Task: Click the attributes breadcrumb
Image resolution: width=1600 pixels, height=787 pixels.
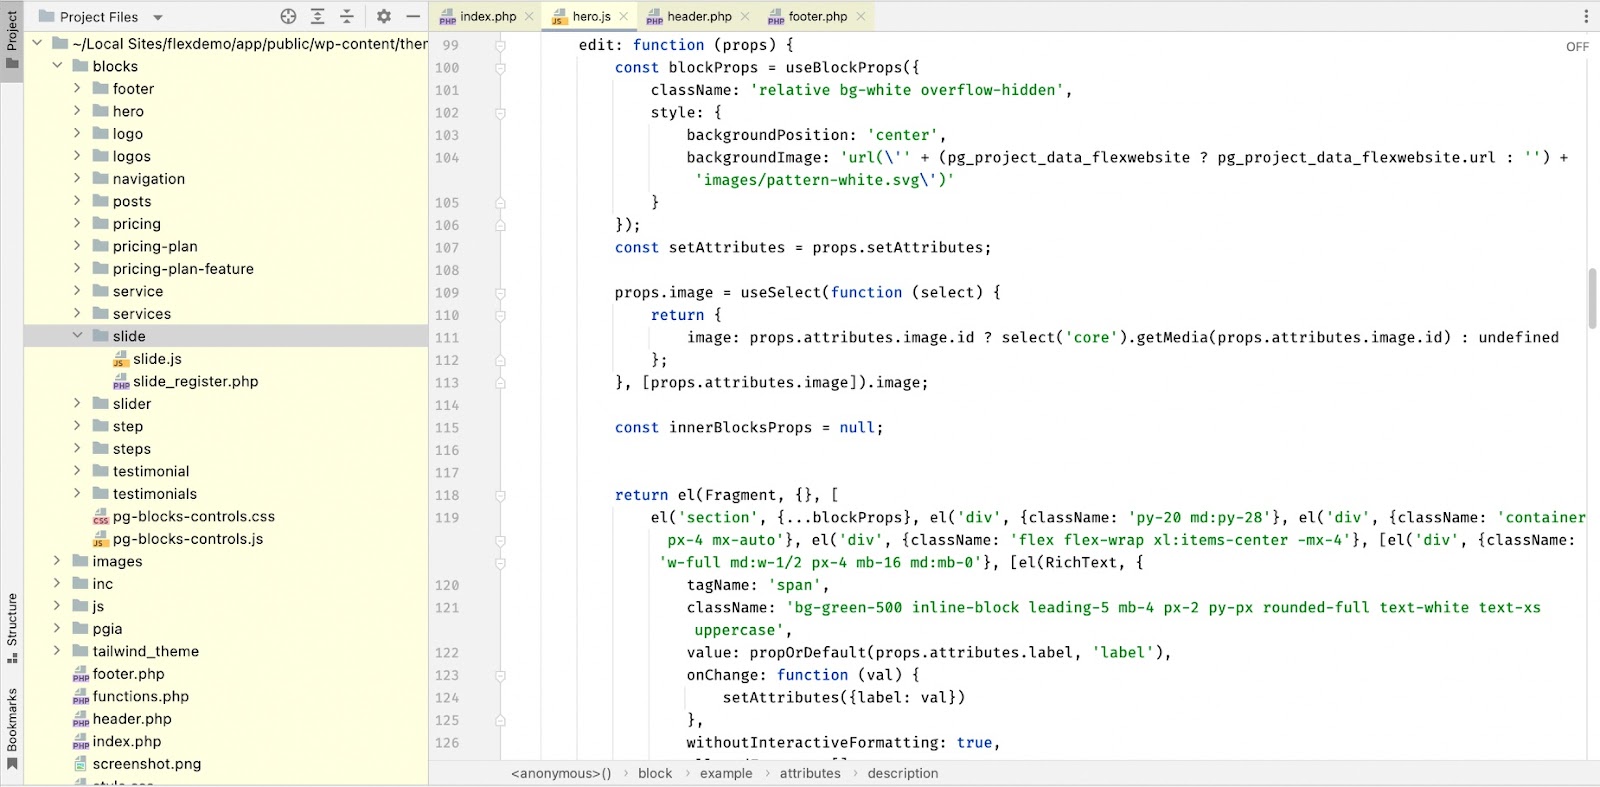Action: coord(810,773)
